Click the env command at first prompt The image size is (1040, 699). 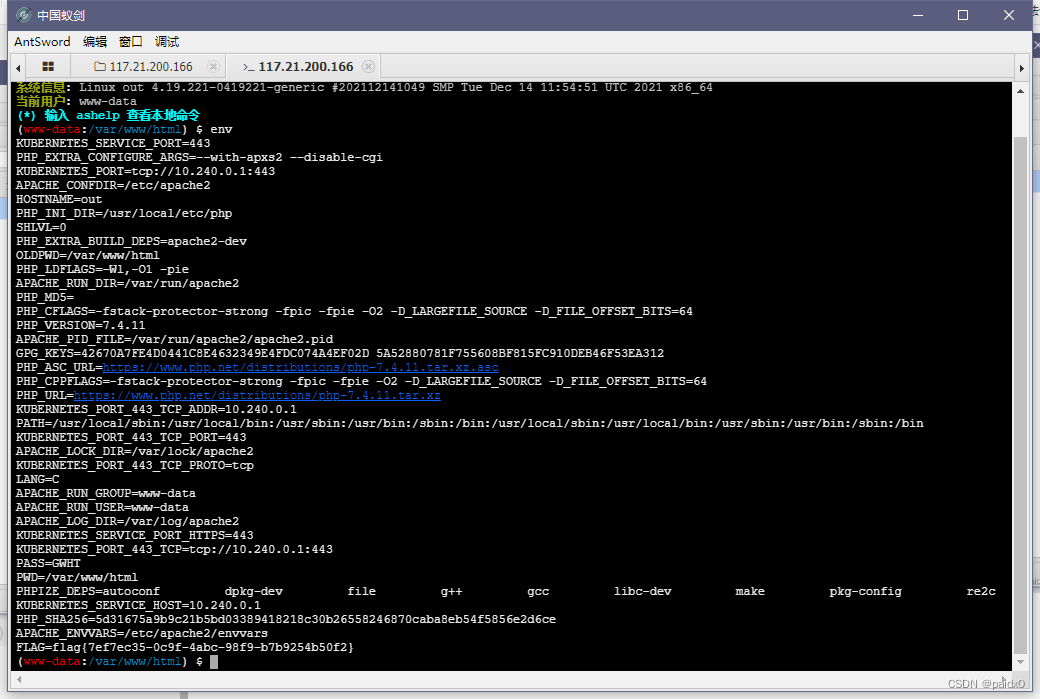click(x=221, y=129)
